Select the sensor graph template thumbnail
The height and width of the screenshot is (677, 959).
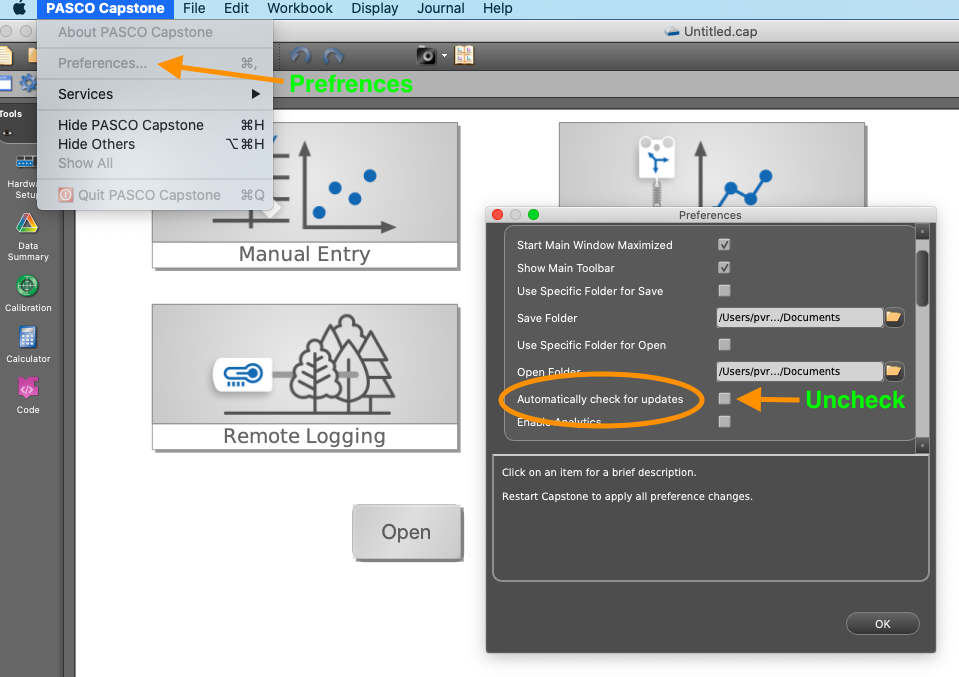[712, 165]
